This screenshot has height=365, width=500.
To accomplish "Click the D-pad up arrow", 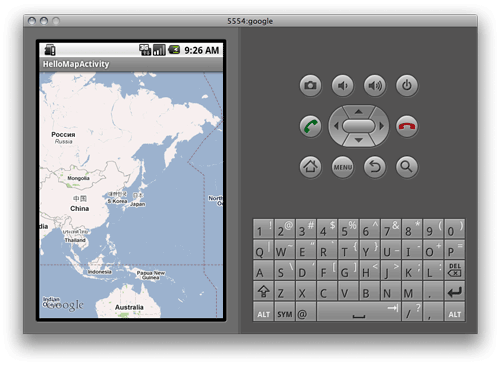I will tap(358, 111).
